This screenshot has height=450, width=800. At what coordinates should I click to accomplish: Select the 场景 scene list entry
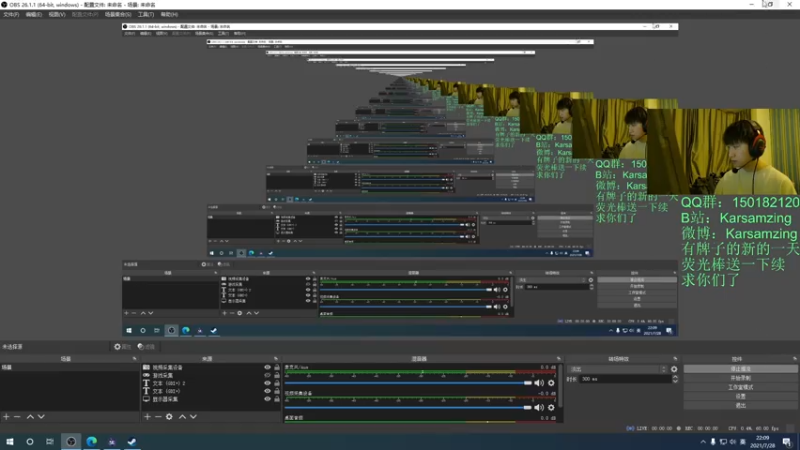[x=69, y=367]
